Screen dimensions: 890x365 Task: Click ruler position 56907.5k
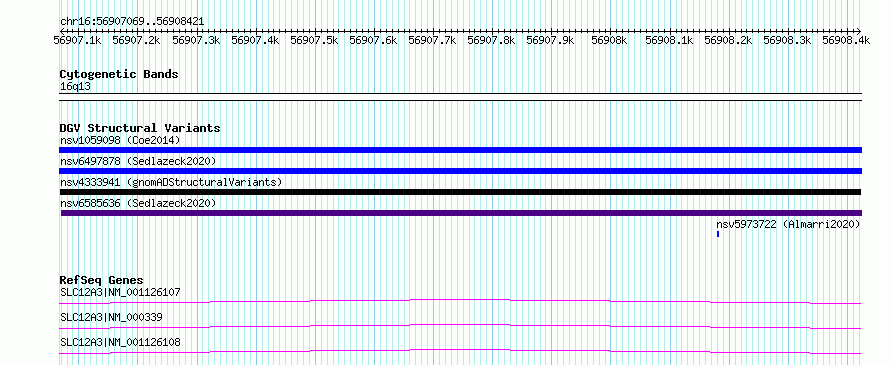(314, 40)
